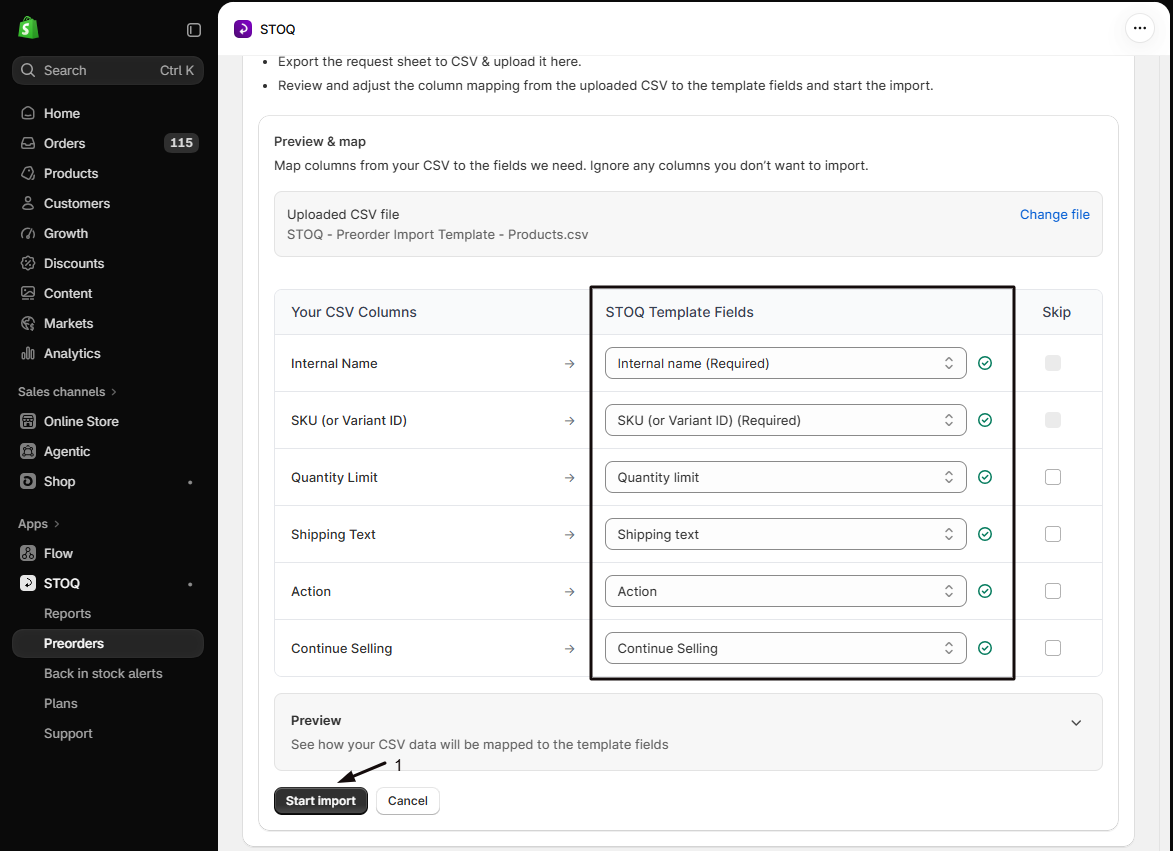
Task: Click the Products tag icon
Action: [x=28, y=173]
